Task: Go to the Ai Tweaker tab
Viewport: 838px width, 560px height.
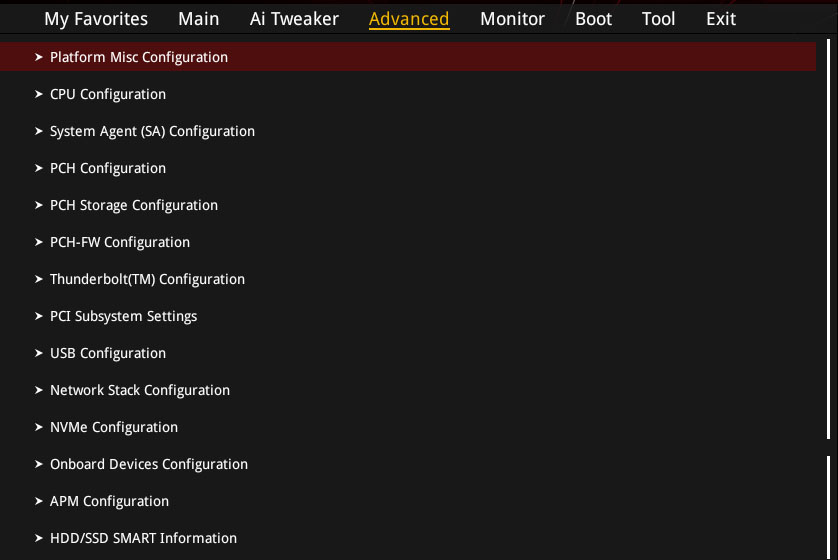Action: tap(294, 19)
